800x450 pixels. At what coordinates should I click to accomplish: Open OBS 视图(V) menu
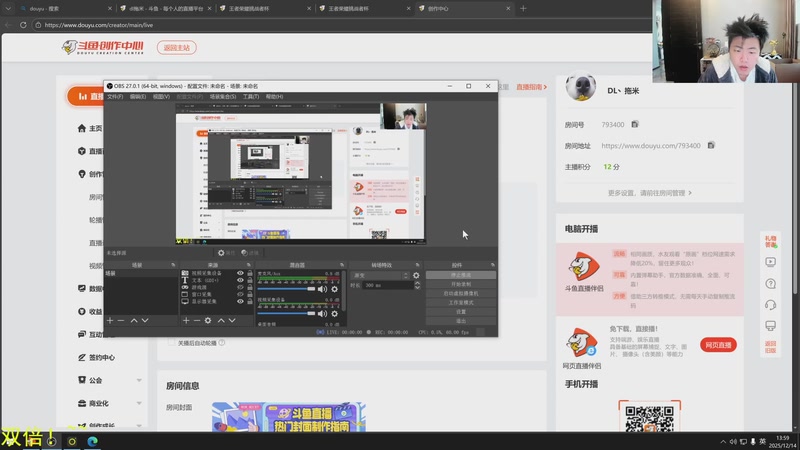click(161, 96)
